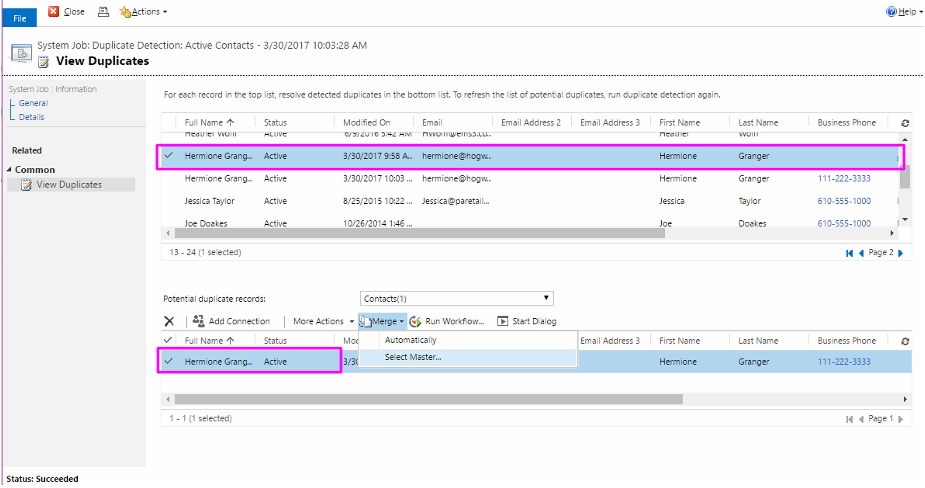Click Start Dialog button
Viewport: 925px width, 488px height.
pos(527,321)
